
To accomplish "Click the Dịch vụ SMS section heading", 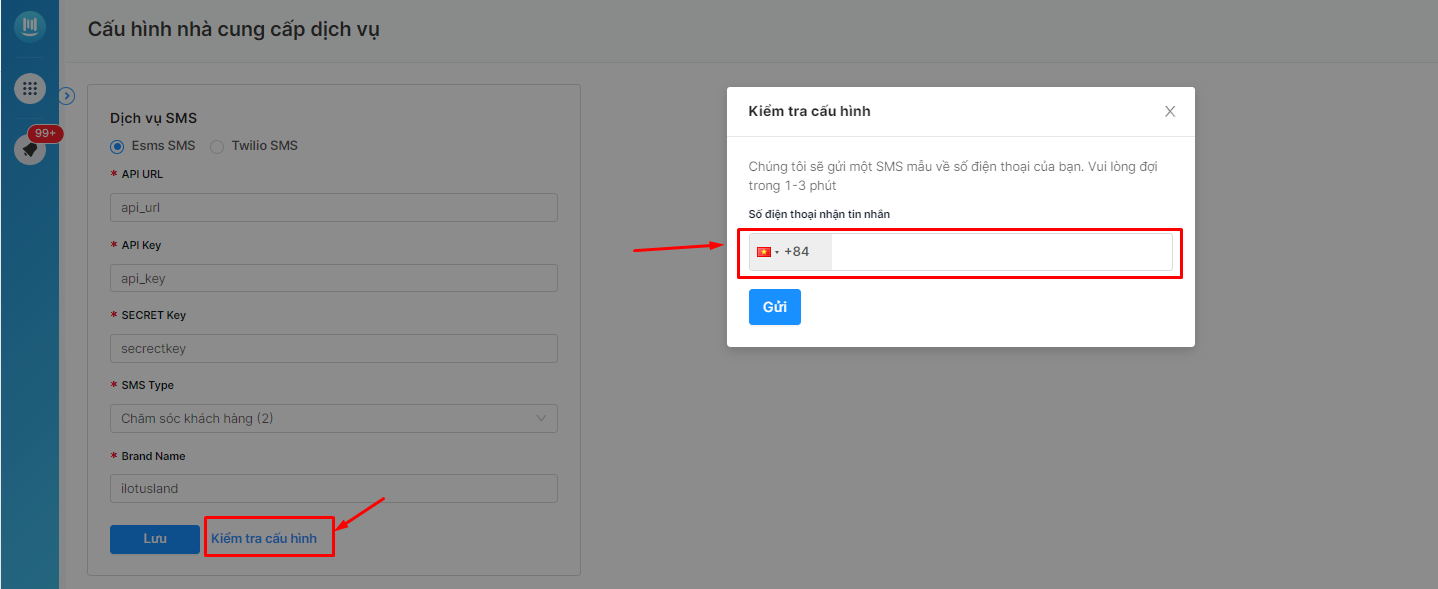I will (153, 118).
